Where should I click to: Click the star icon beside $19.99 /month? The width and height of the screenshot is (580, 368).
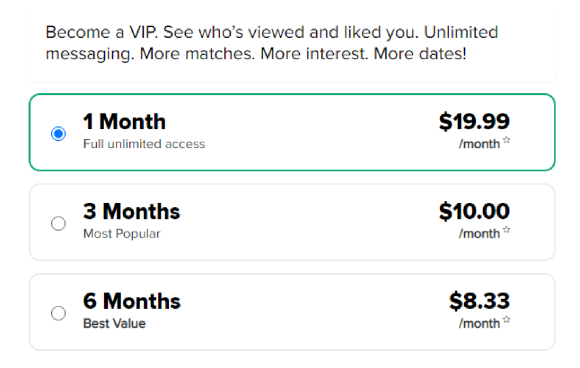[506, 140]
